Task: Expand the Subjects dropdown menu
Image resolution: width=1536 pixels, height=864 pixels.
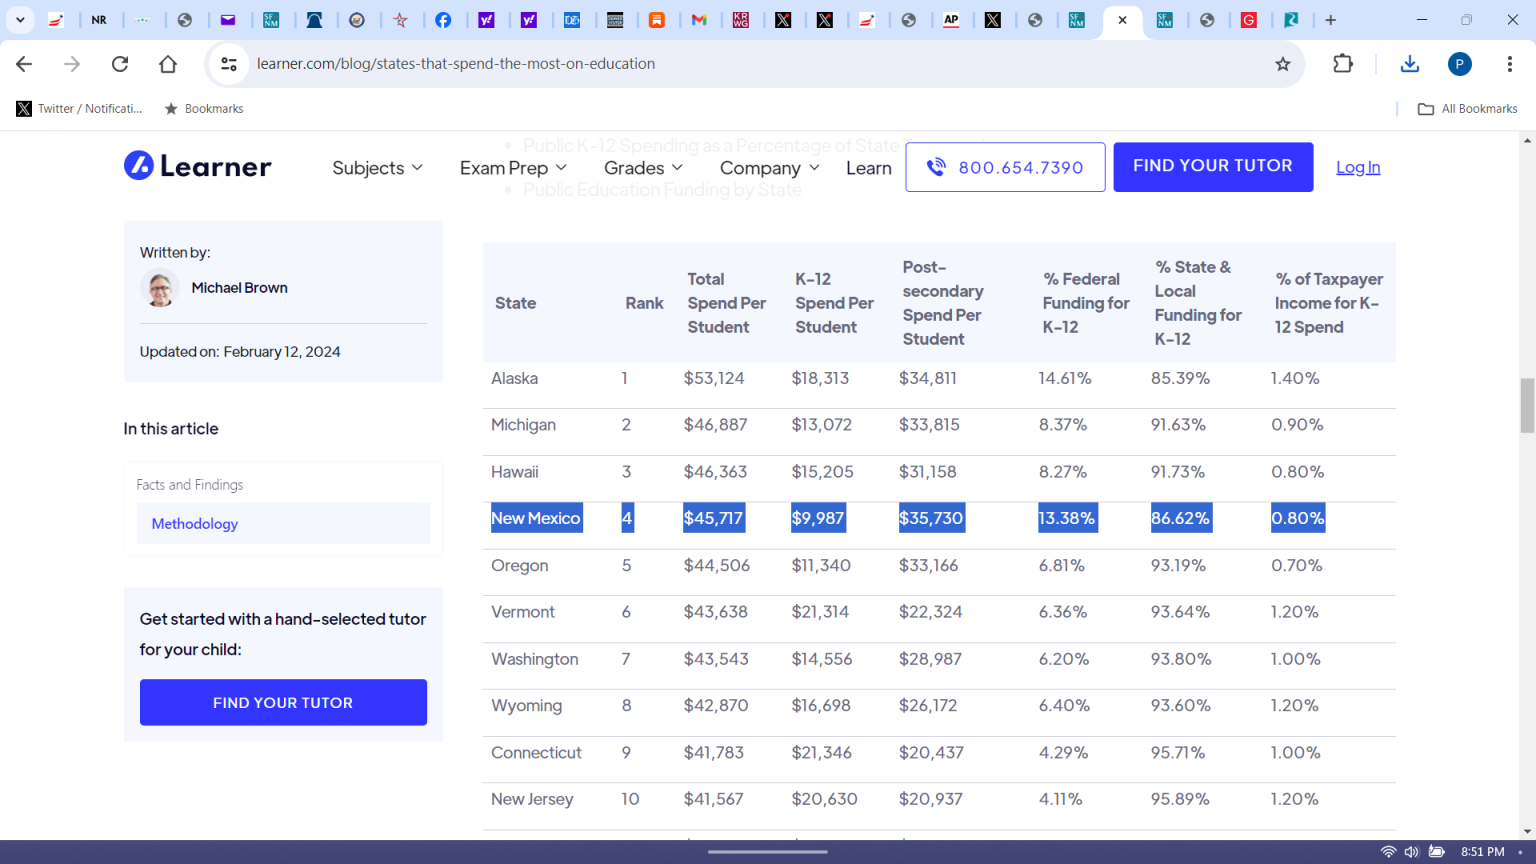Action: (377, 168)
